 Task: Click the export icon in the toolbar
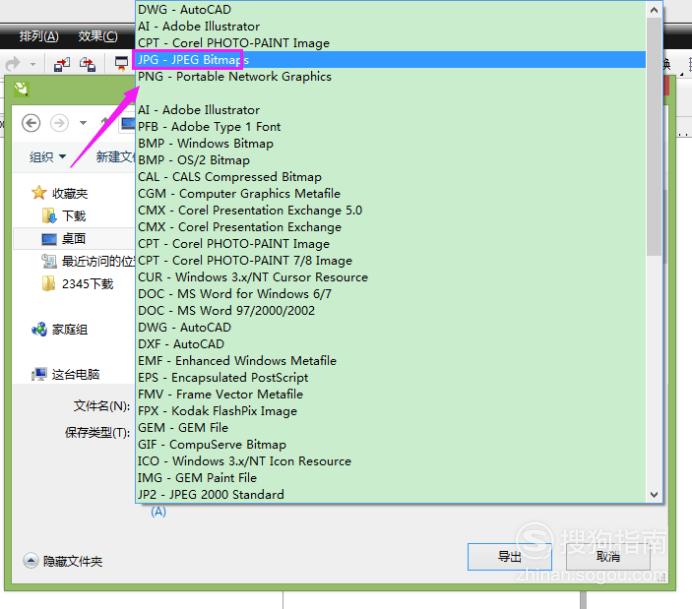click(88, 64)
